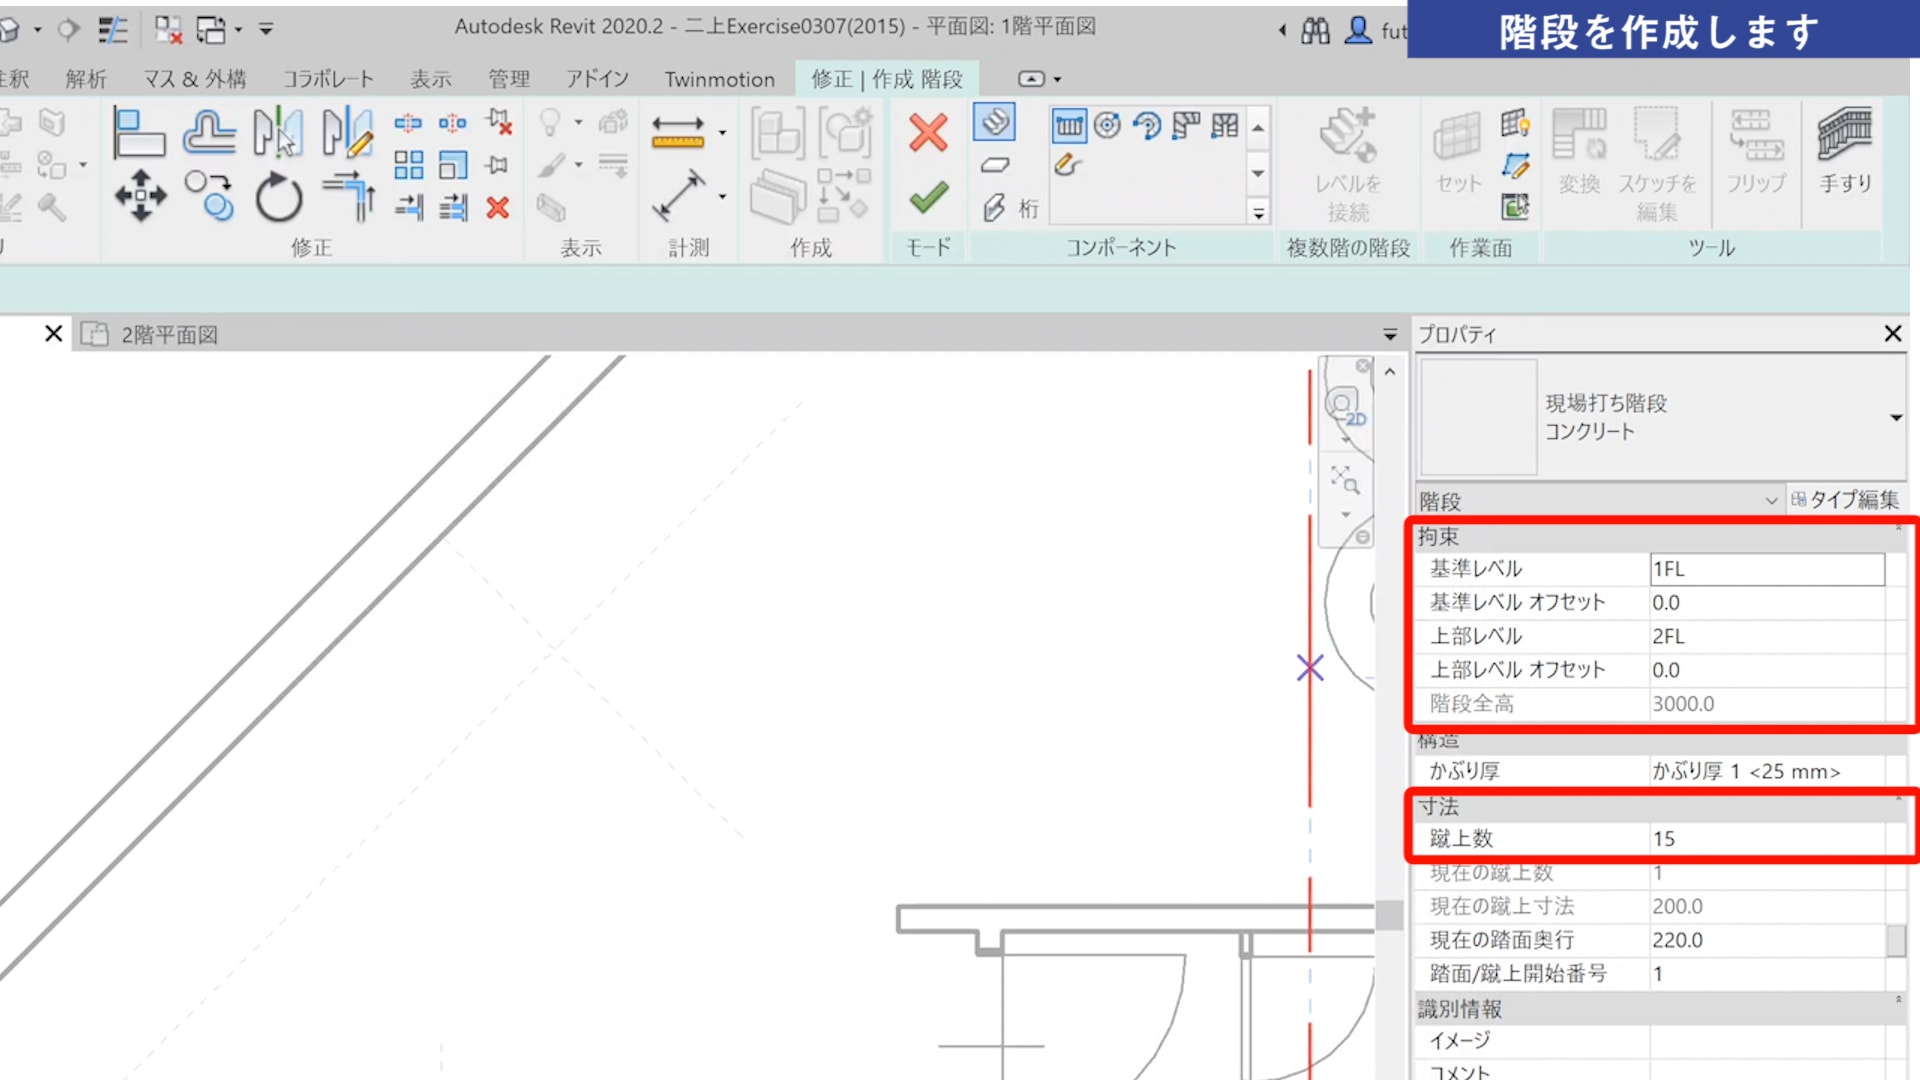The height and width of the screenshot is (1080, 1920).
Task: Select the Full-Step Spiral run icon
Action: [x=1107, y=126]
